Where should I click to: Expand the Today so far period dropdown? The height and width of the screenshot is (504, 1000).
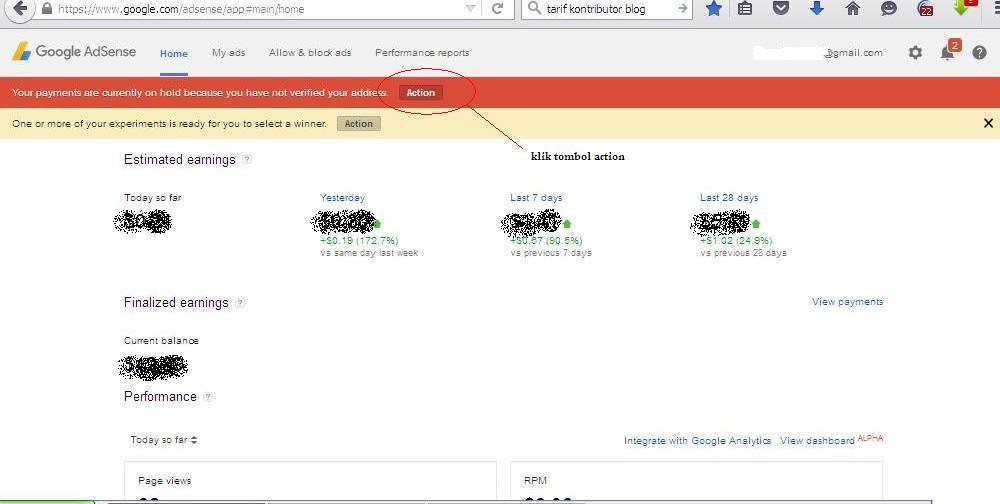tap(164, 440)
